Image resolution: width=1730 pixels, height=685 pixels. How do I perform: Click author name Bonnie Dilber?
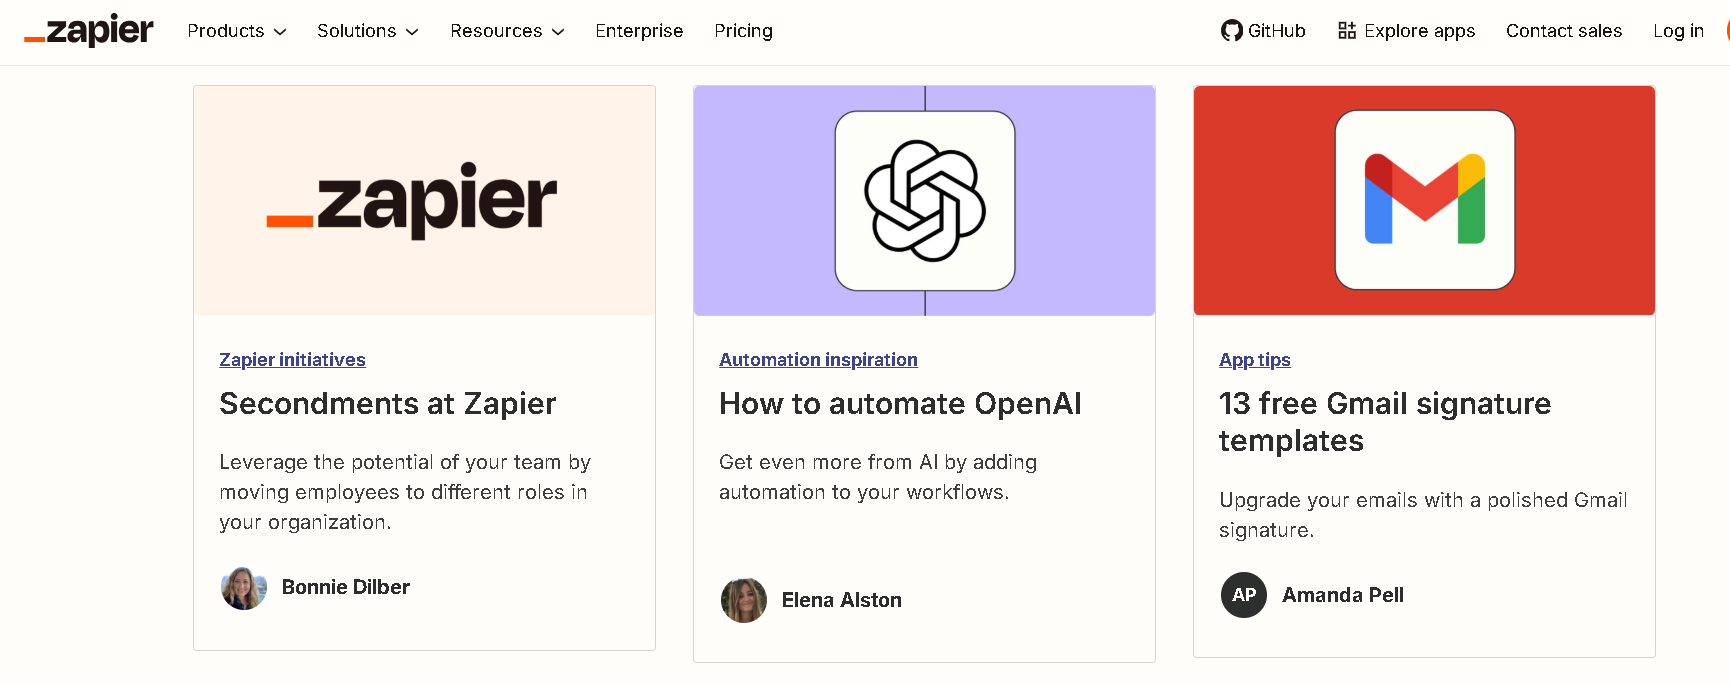(346, 587)
